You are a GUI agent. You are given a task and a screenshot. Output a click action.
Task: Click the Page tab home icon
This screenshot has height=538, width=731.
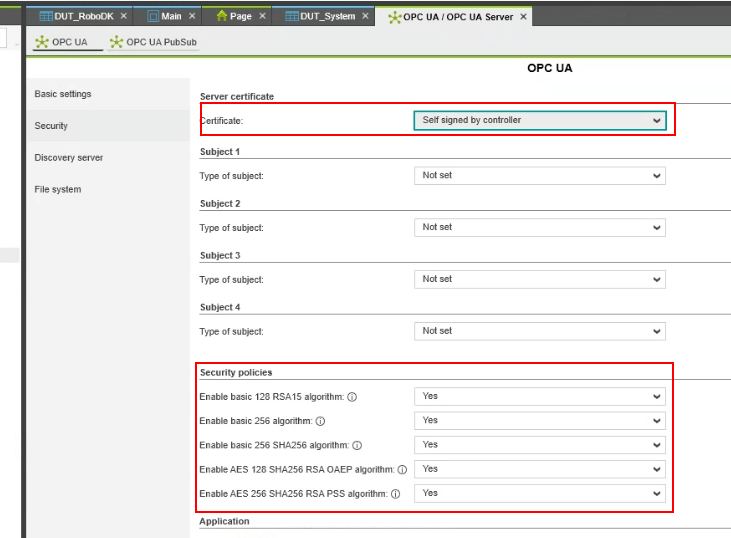point(222,16)
